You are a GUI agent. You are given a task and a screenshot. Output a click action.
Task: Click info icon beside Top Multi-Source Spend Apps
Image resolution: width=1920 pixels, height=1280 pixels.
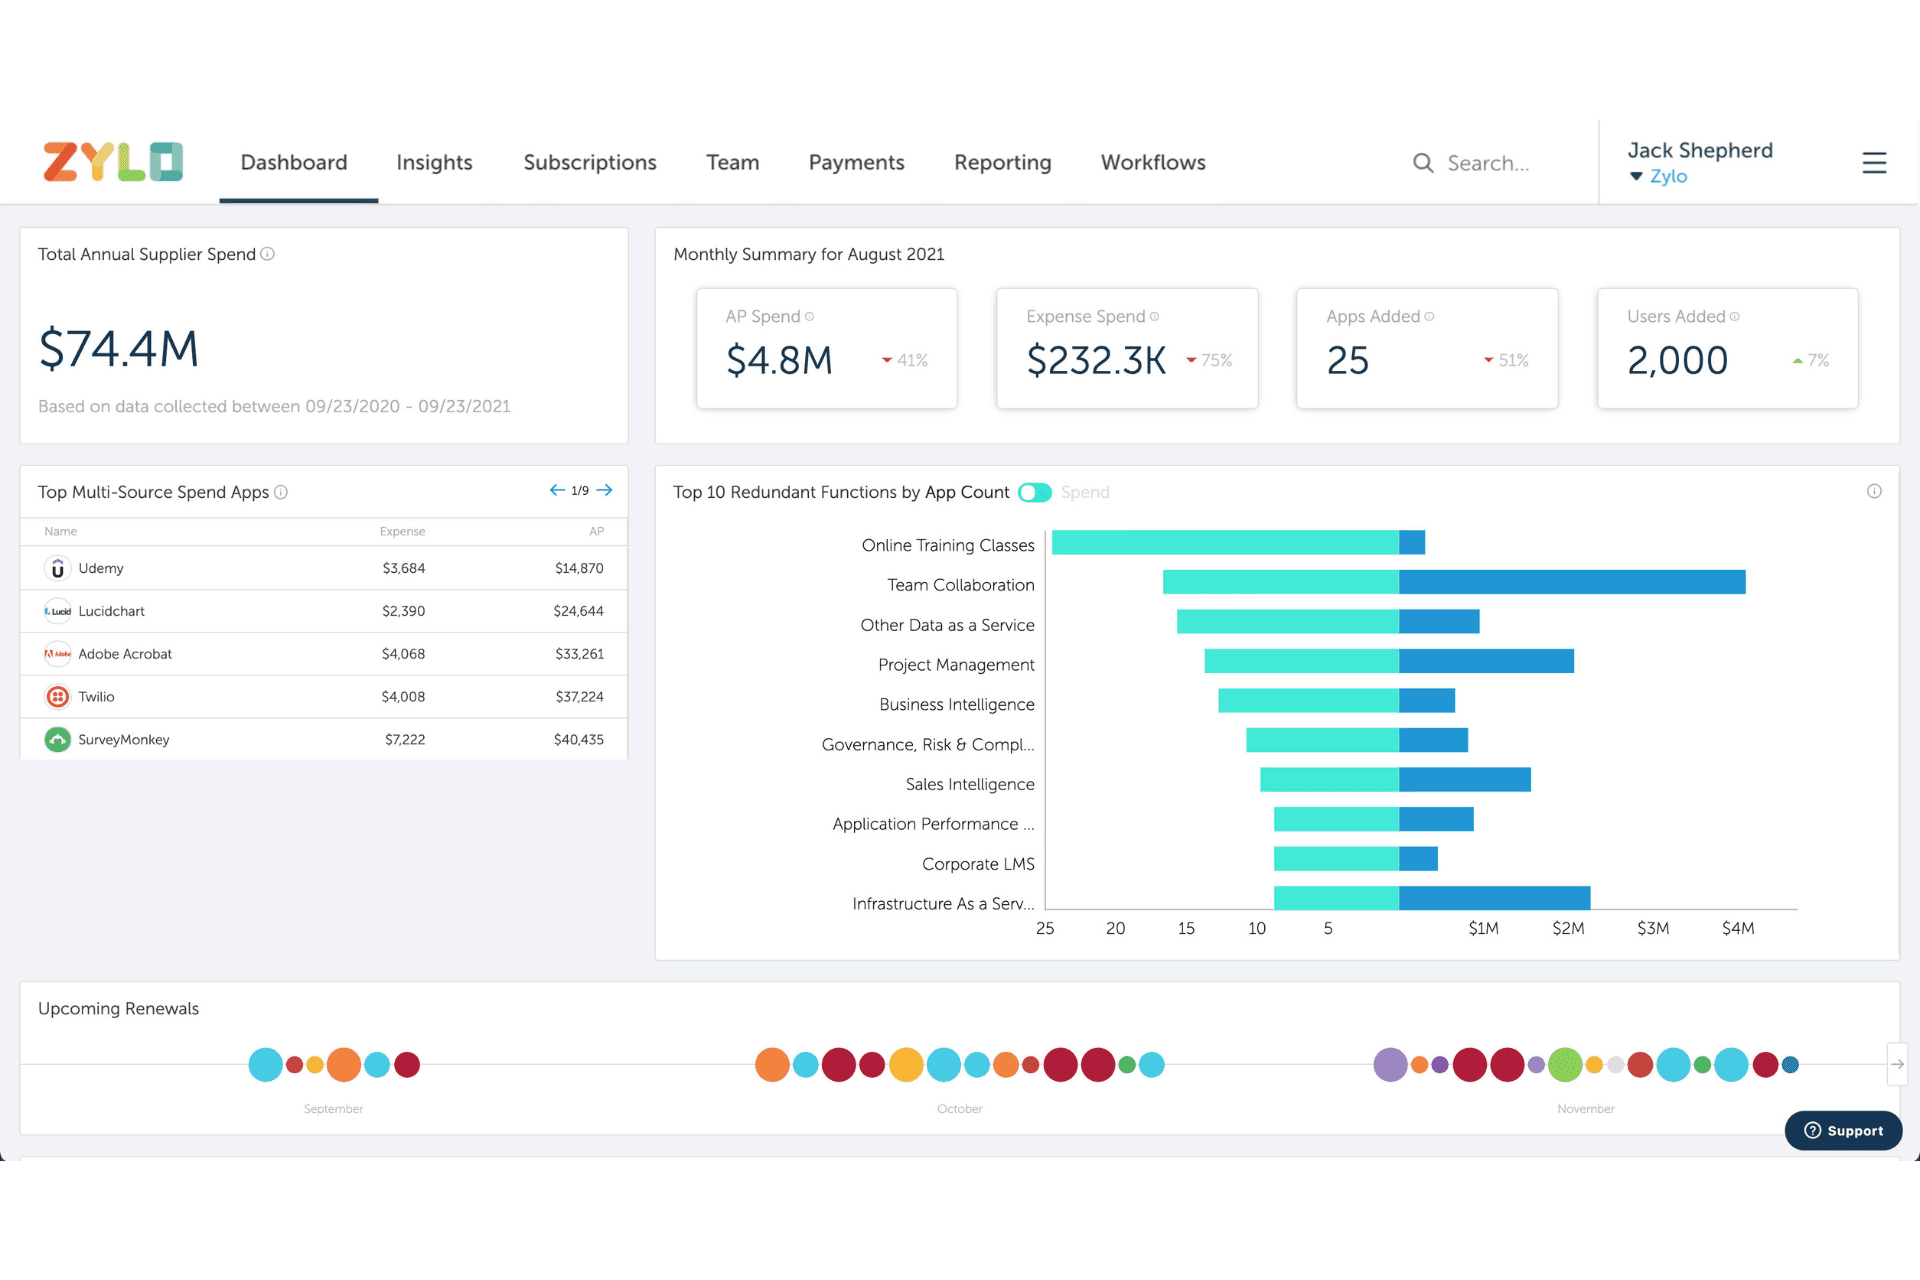pos(281,492)
